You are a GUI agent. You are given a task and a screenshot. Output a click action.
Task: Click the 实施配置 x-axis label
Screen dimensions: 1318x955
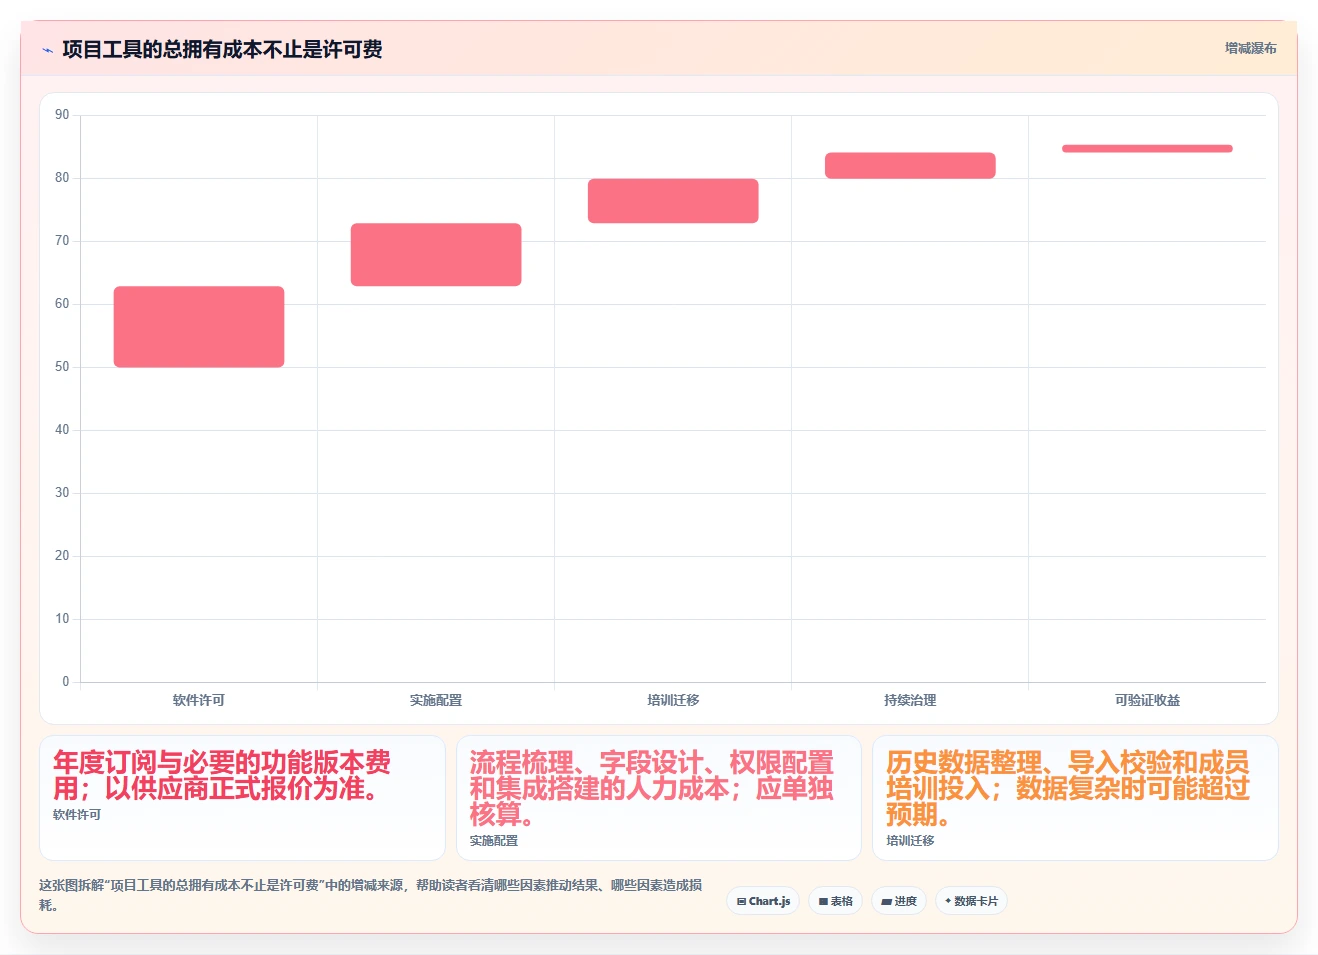click(436, 700)
